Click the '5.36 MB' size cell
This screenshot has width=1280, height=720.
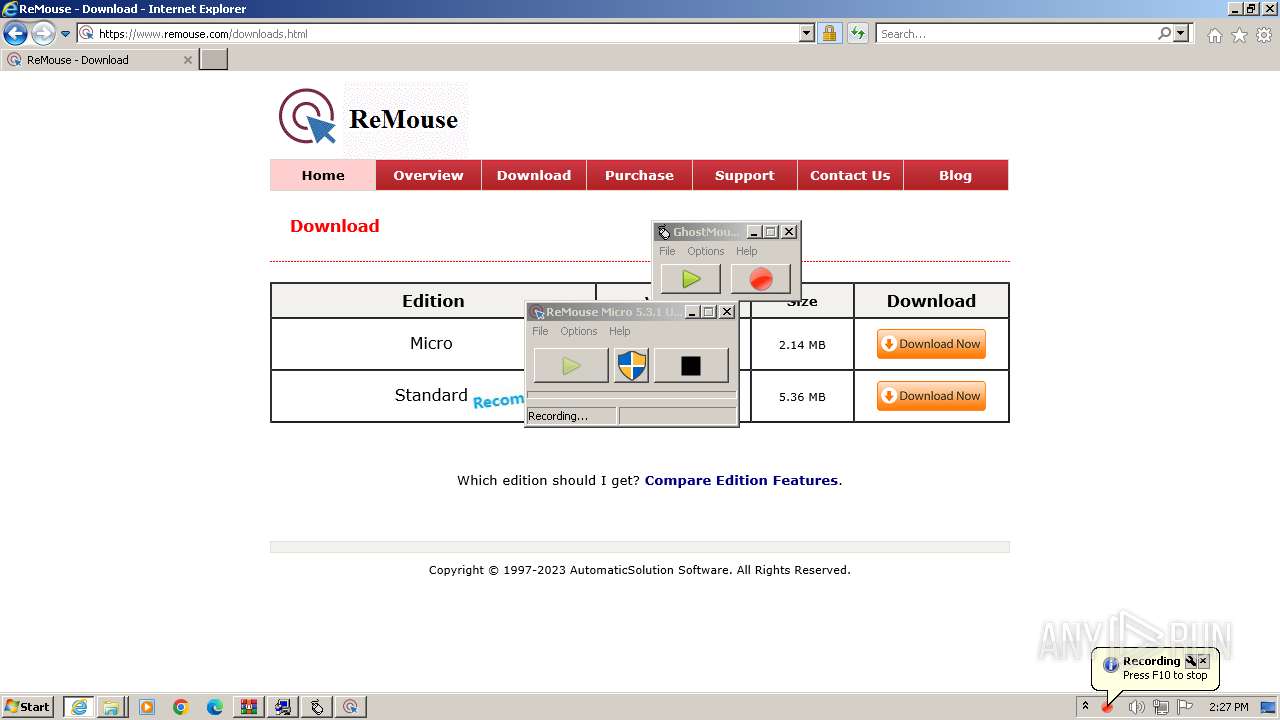tap(802, 397)
